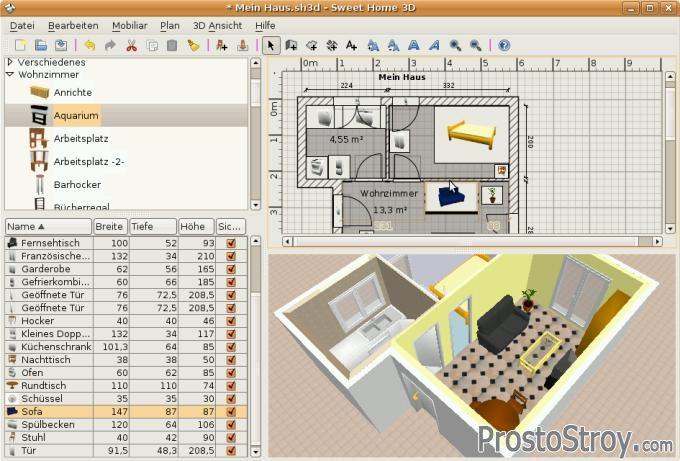
Task: Zoom in on the plan
Action: [x=455, y=45]
